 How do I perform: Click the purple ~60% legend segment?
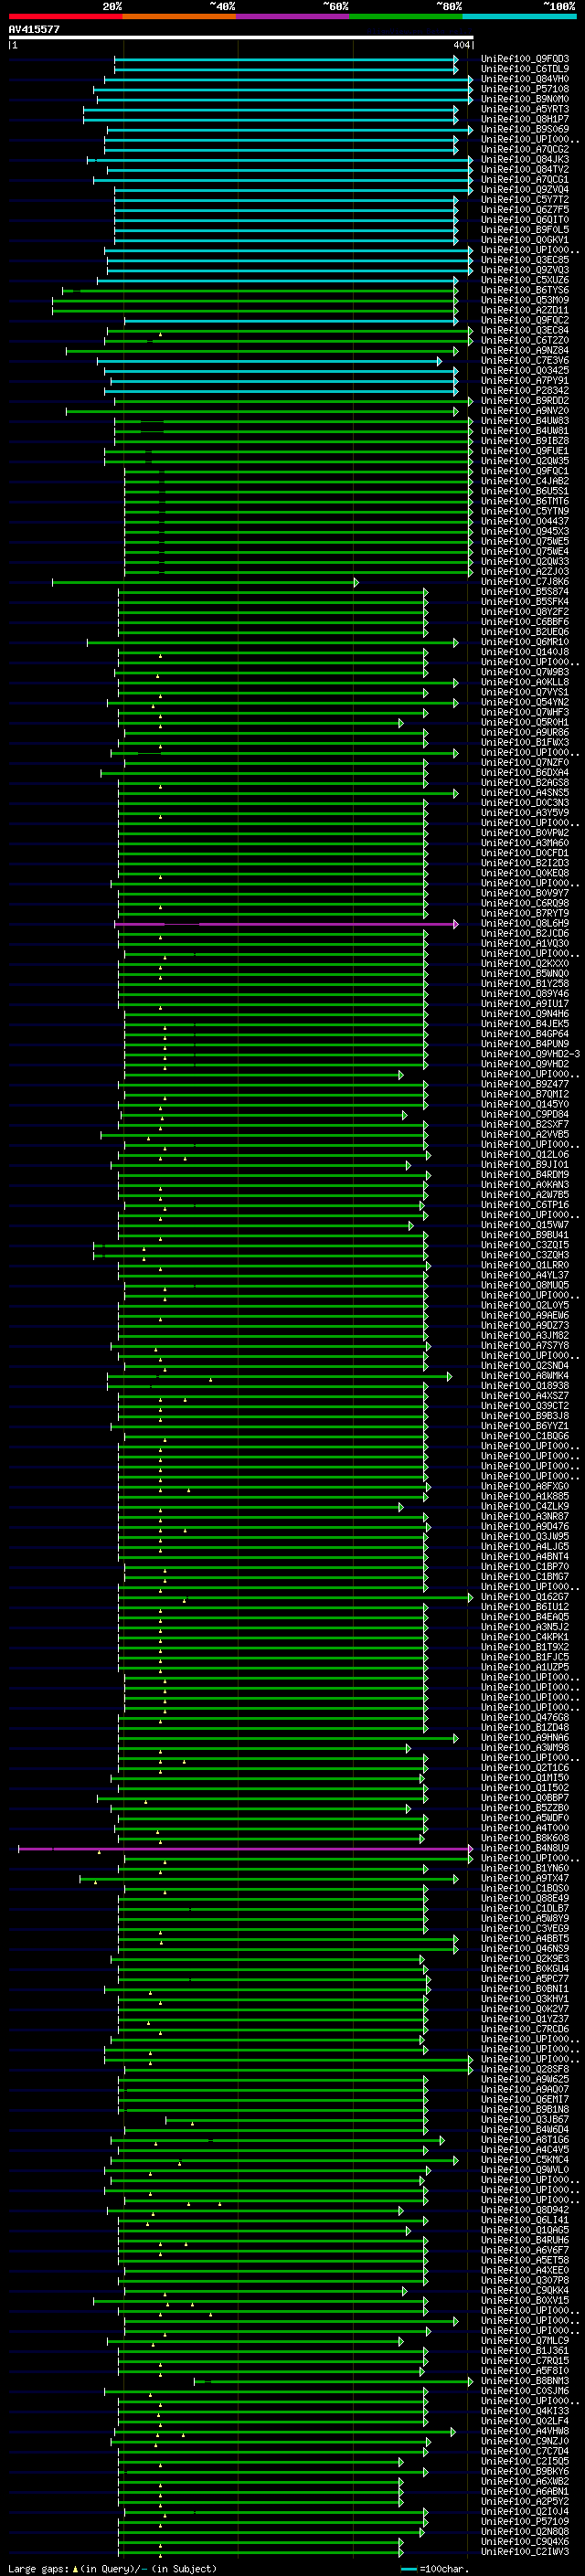[x=293, y=16]
